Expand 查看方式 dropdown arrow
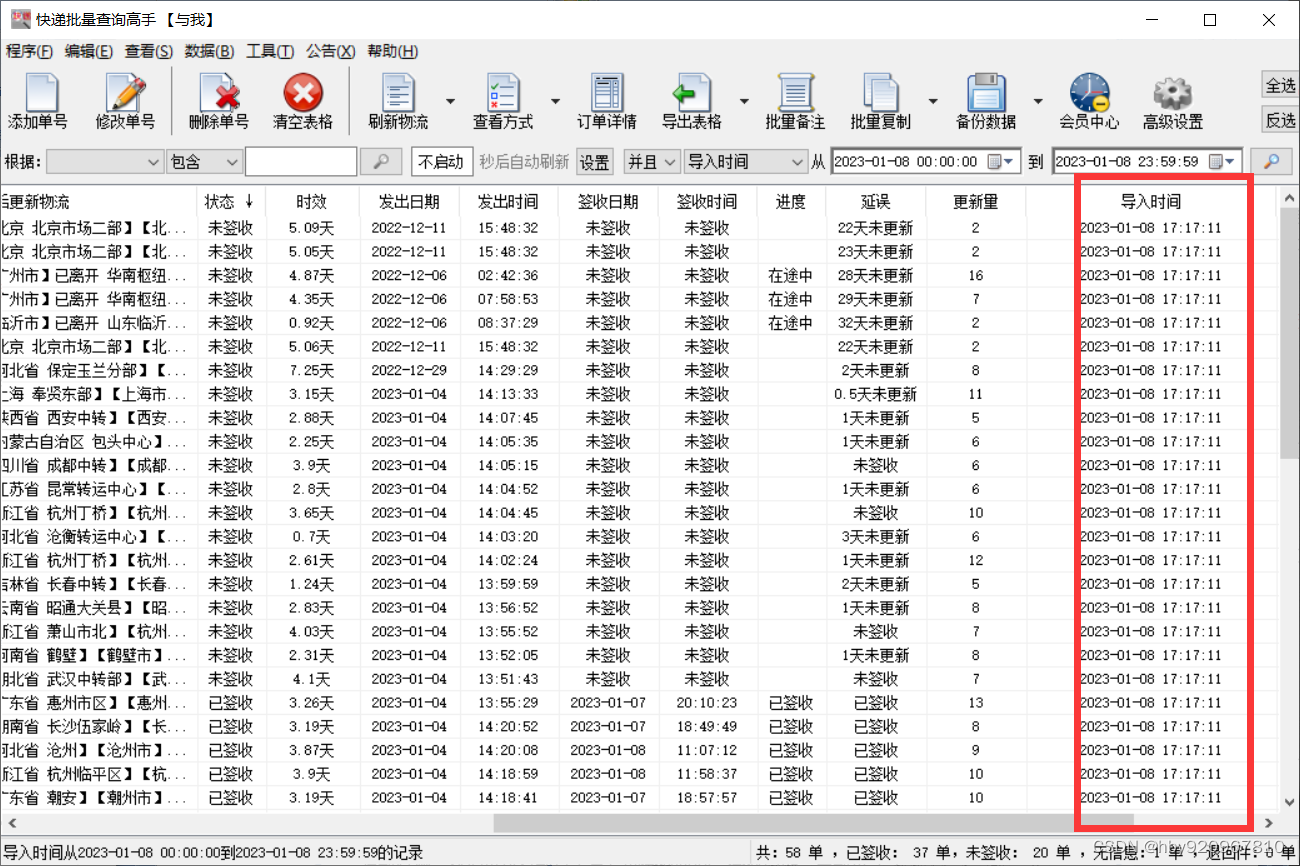The height and width of the screenshot is (866, 1300). coord(555,102)
